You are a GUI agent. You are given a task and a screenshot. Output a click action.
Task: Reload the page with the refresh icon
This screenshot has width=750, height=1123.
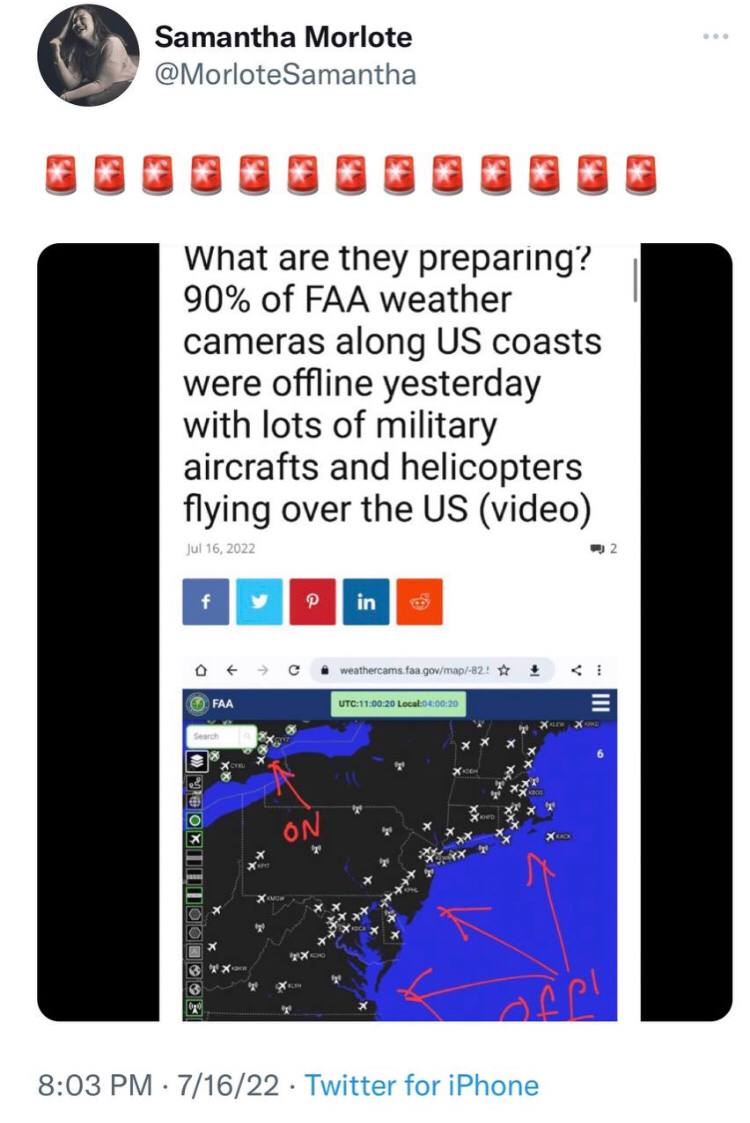293,671
